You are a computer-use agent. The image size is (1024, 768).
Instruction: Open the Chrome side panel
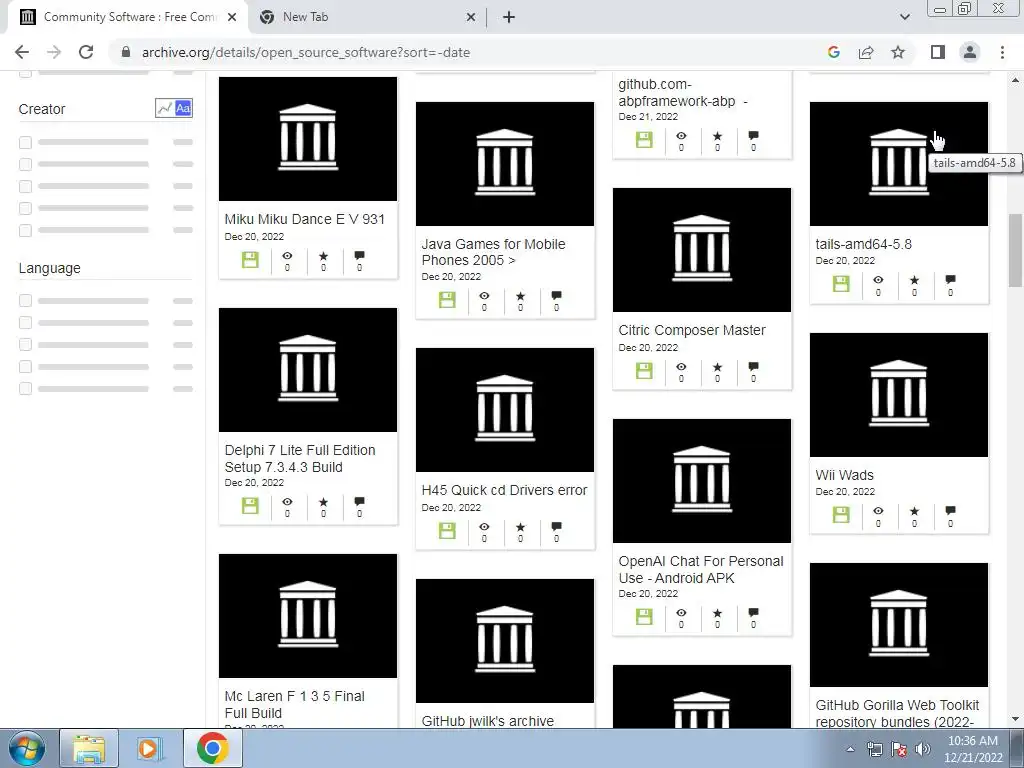(x=938, y=52)
